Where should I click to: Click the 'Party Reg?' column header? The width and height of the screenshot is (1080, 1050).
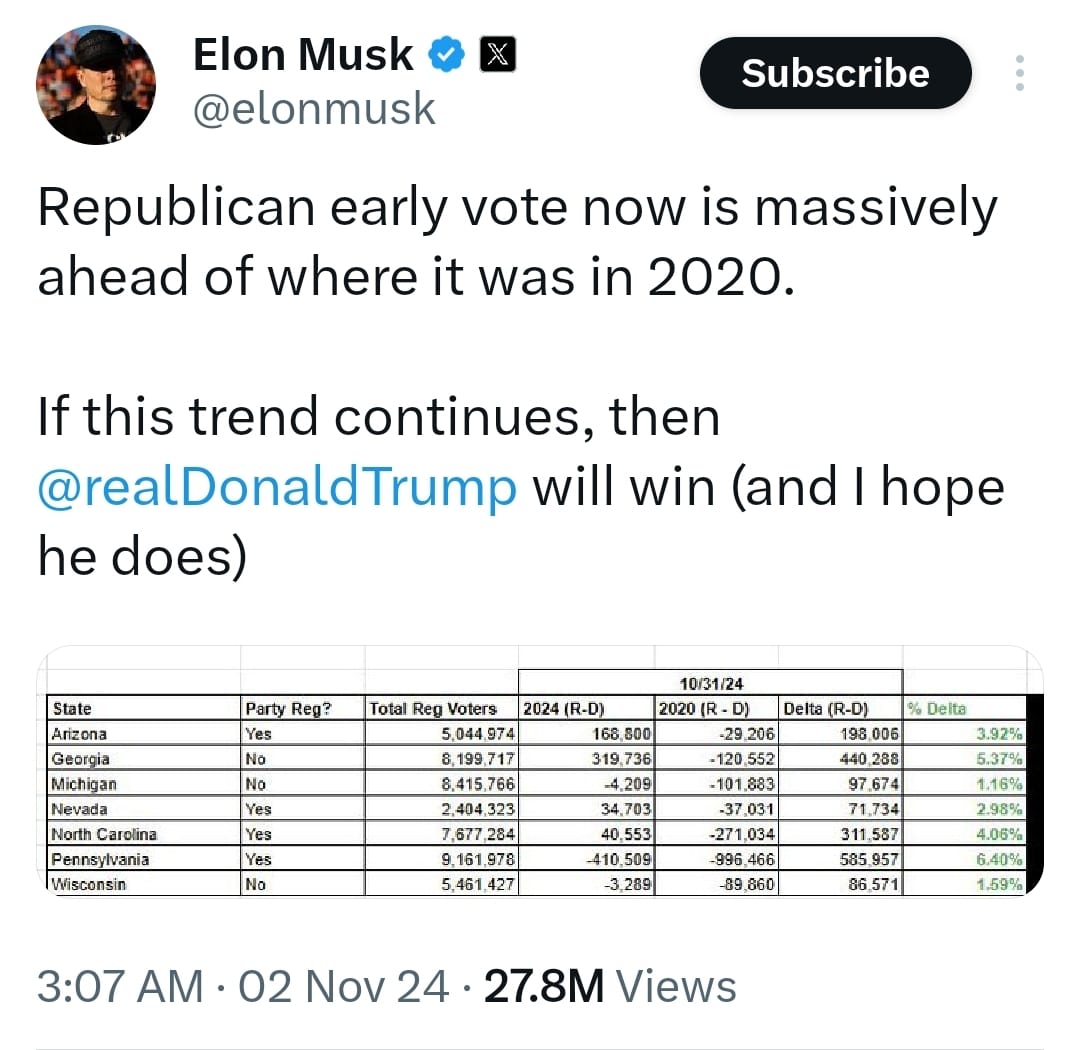(x=287, y=709)
